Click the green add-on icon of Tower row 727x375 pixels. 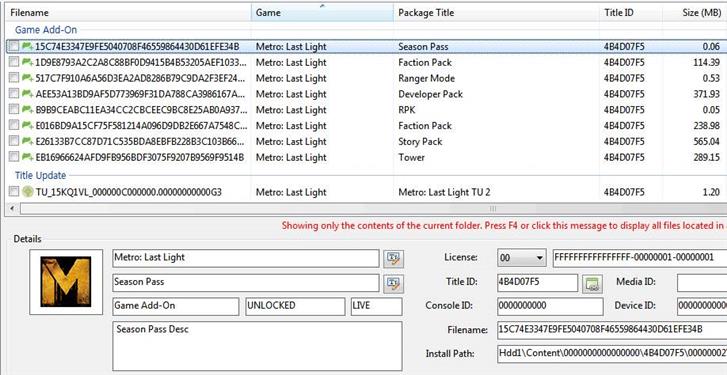tap(27, 157)
